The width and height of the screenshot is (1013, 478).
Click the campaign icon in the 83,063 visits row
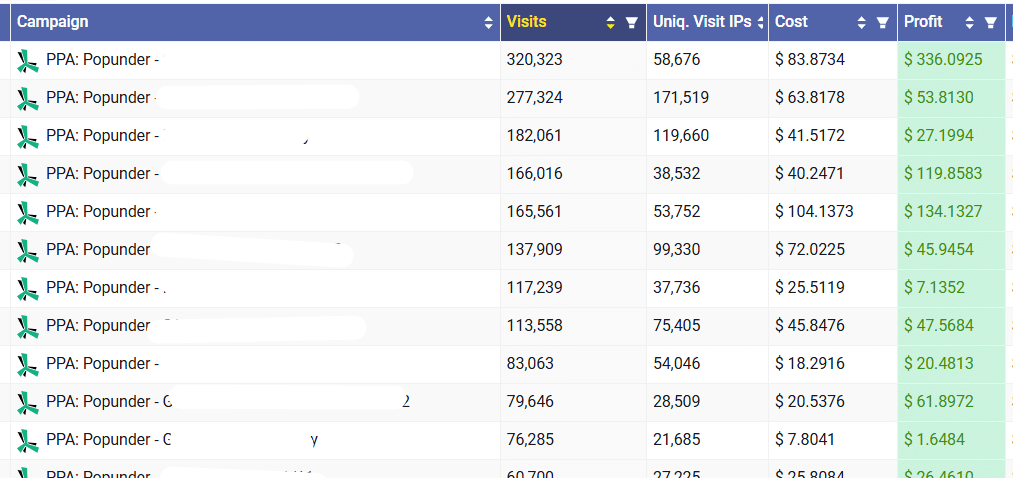[28, 364]
